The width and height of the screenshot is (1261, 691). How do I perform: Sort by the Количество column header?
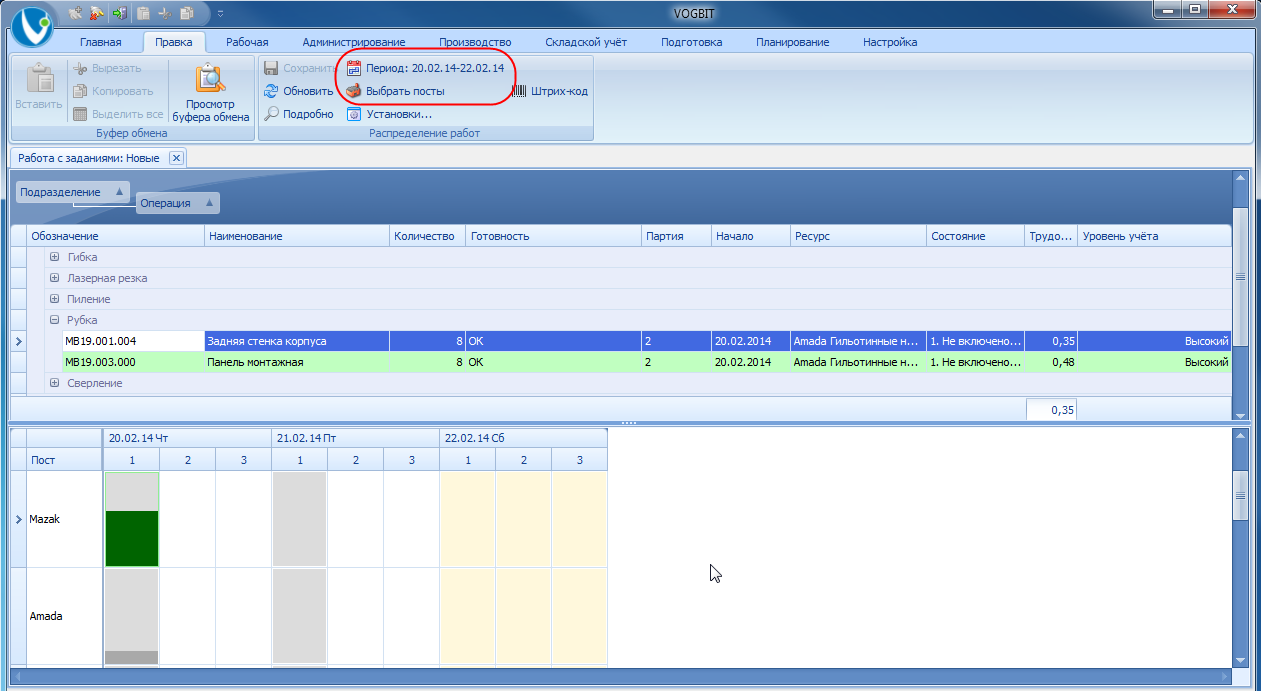[428, 236]
